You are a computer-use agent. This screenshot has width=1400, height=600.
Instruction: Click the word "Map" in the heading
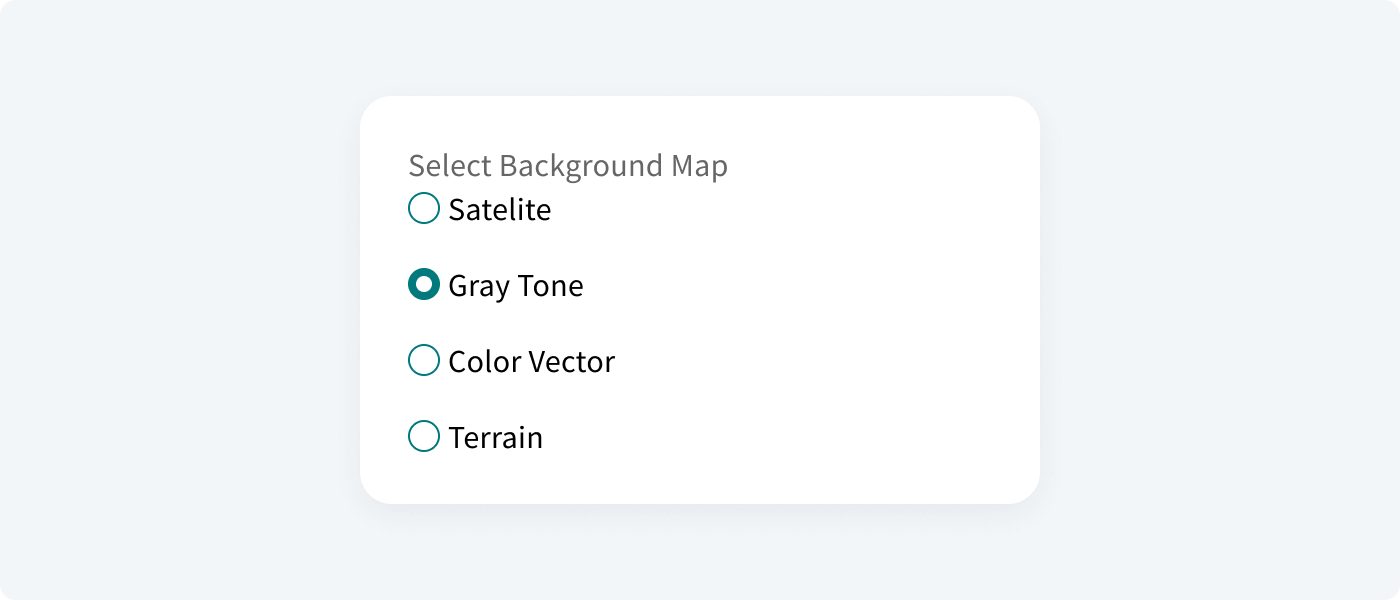[699, 166]
